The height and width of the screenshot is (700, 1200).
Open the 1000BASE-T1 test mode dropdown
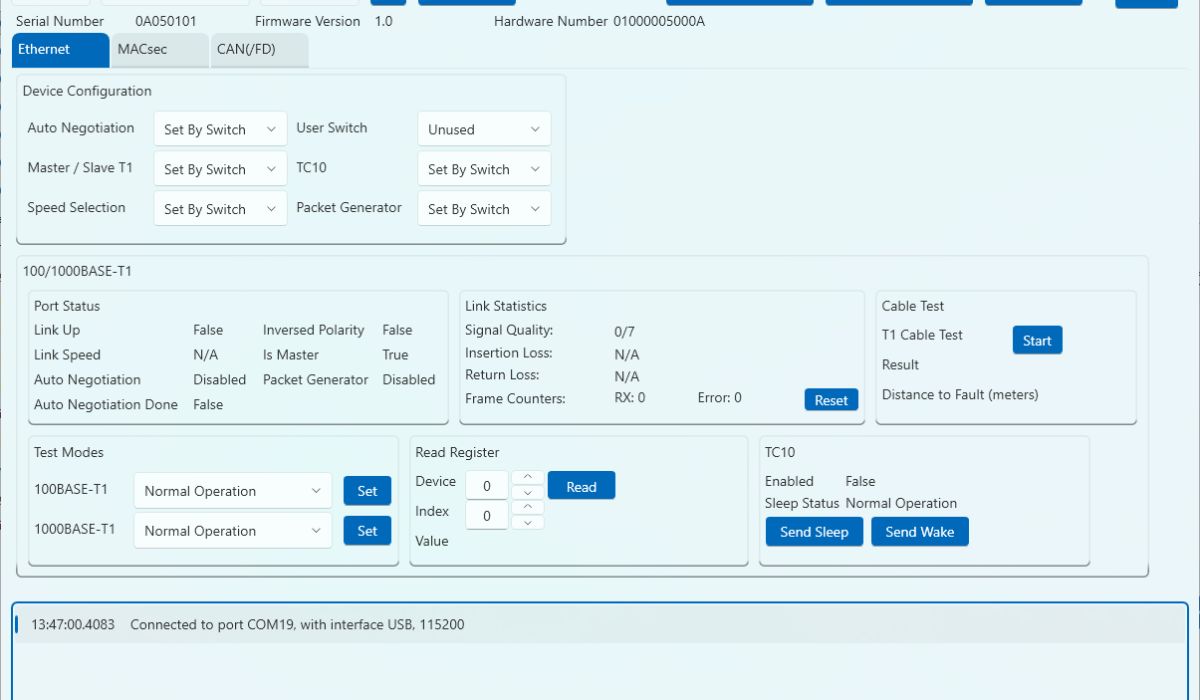(x=232, y=531)
